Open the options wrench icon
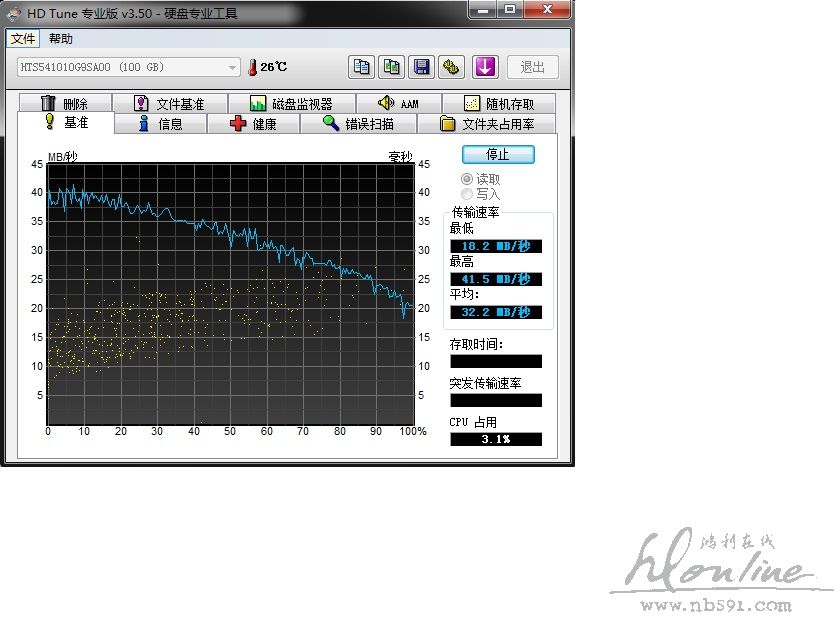The image size is (840, 630). coord(452,67)
